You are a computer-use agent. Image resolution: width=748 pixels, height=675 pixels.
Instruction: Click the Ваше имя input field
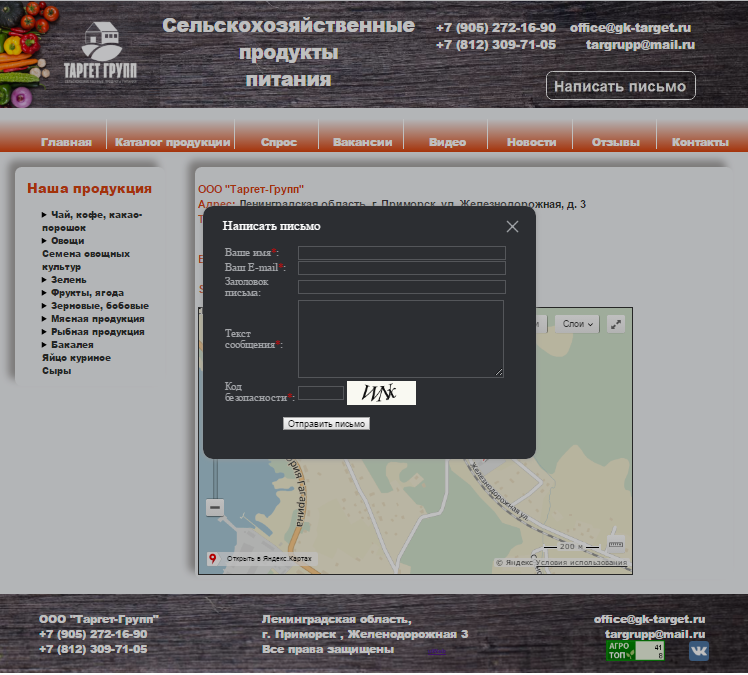(x=402, y=253)
